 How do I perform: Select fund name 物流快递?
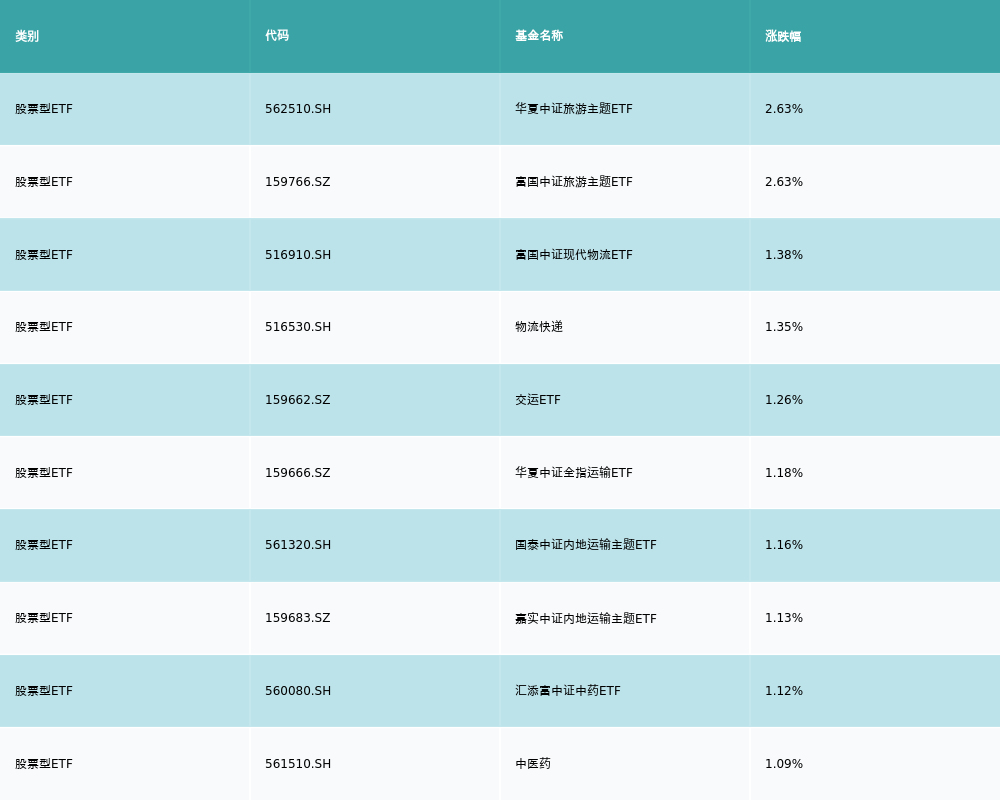click(x=539, y=327)
